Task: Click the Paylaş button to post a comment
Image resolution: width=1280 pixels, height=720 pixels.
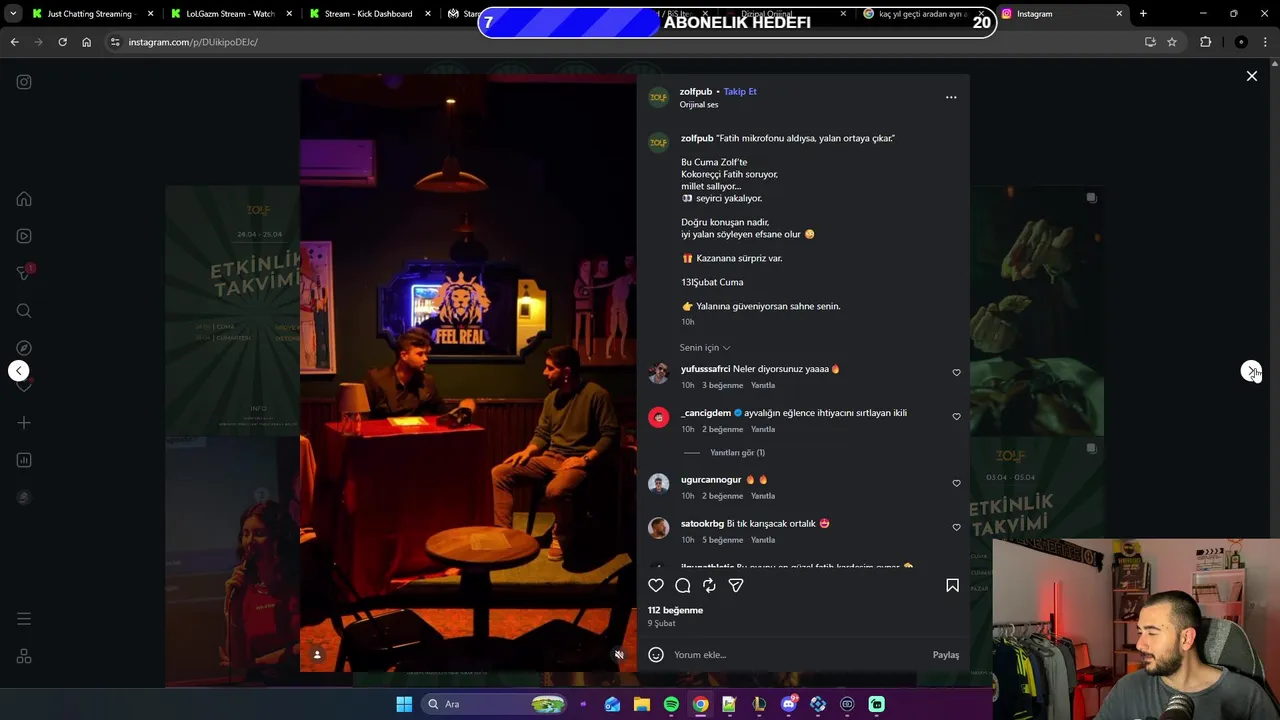Action: [946, 655]
